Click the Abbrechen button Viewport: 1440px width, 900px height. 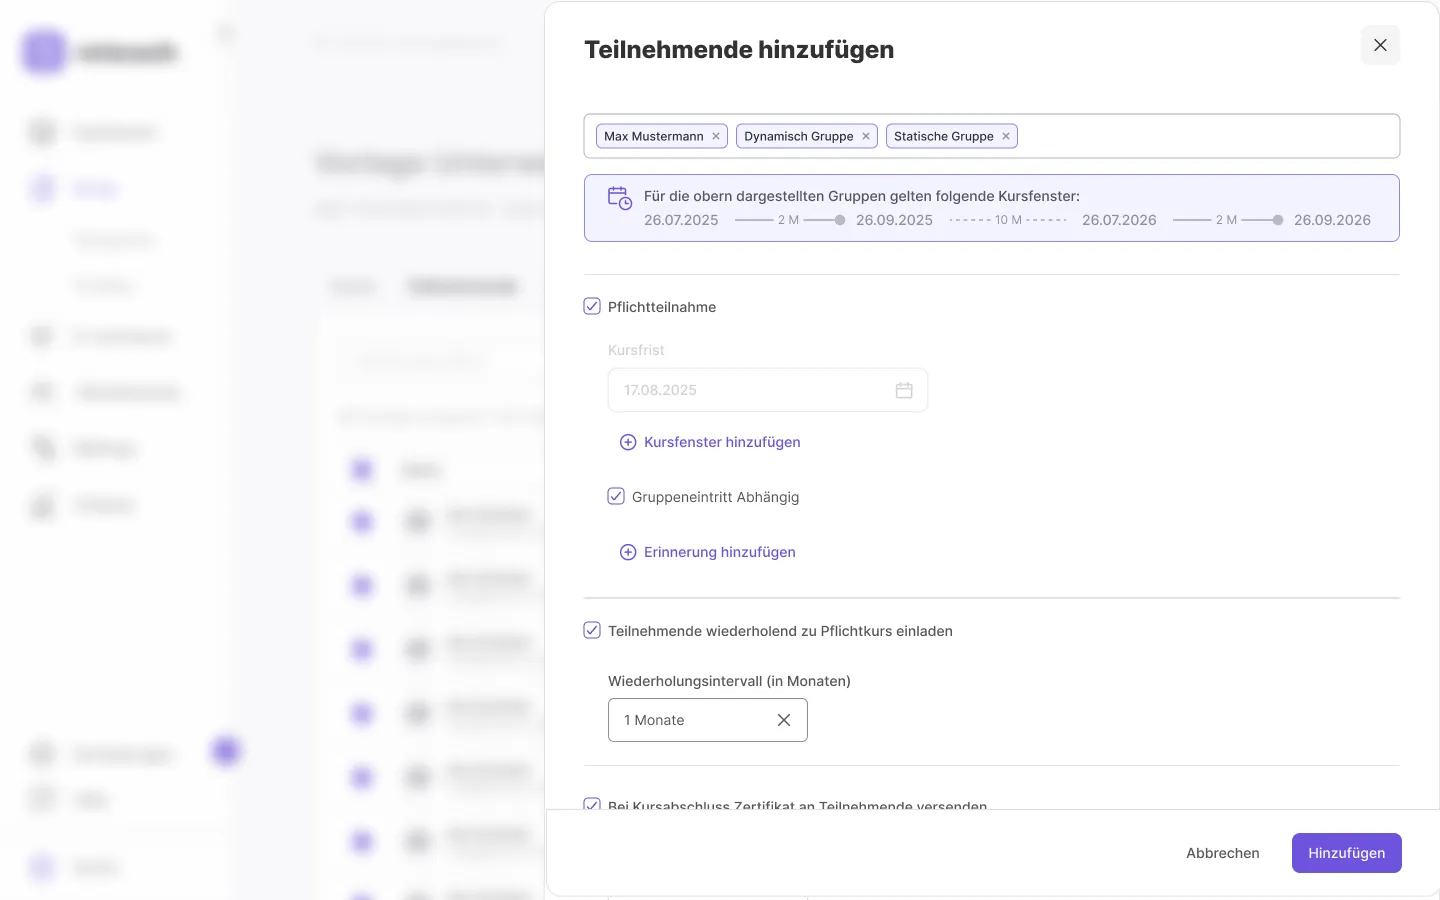coord(1222,853)
